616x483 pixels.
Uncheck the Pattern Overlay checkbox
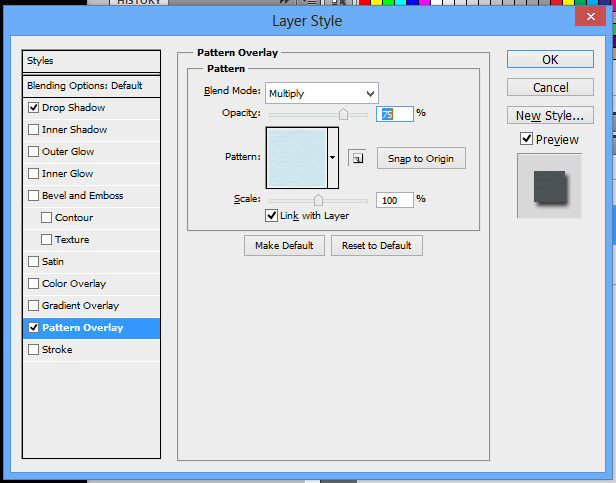click(33, 328)
